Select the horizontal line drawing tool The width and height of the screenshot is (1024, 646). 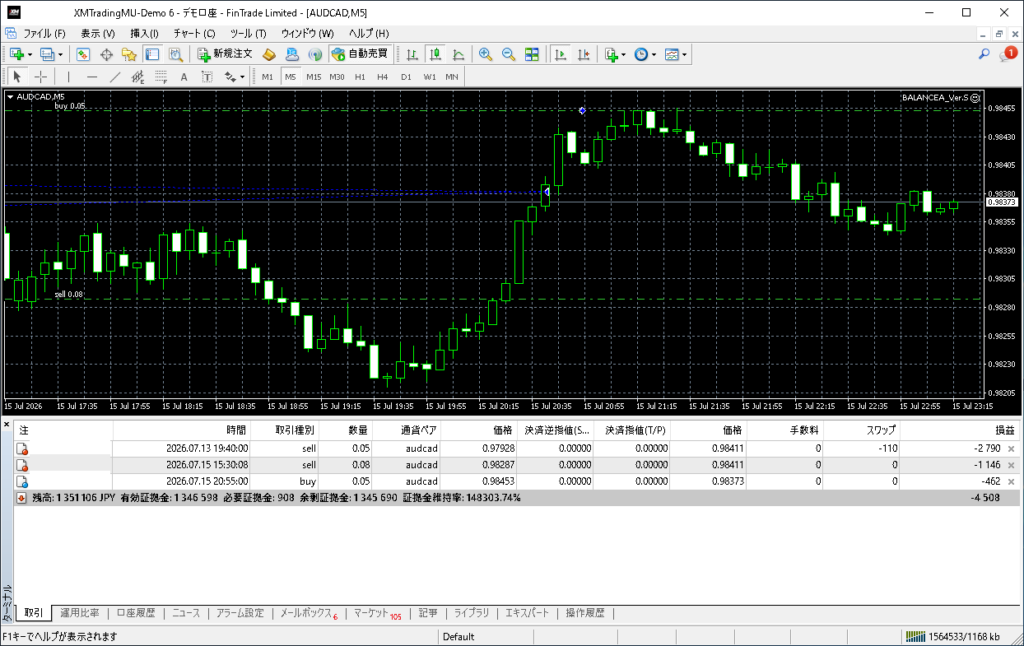coord(92,77)
